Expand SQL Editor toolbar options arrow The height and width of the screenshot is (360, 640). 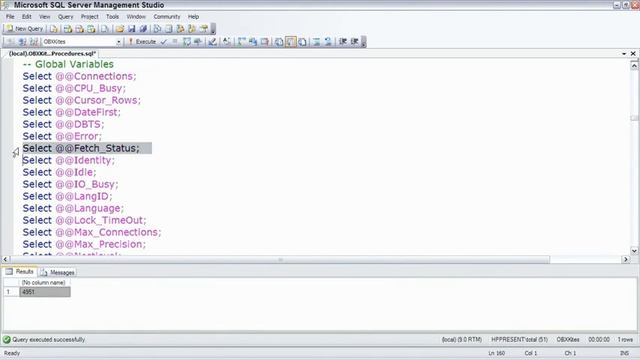click(363, 42)
